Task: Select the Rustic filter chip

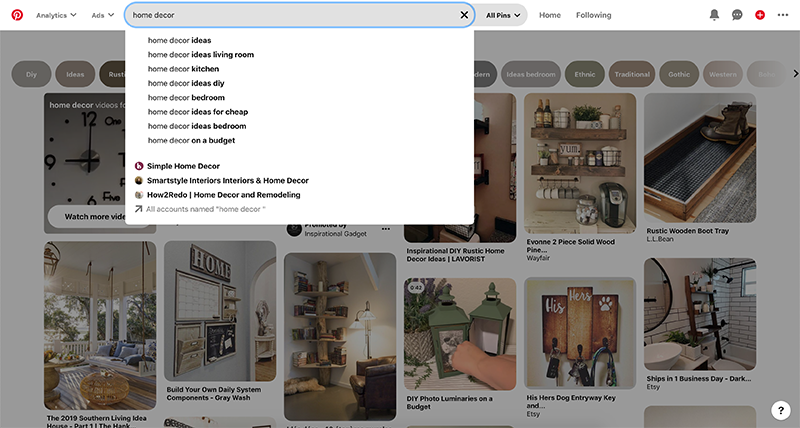Action: pyautogui.click(x=112, y=74)
